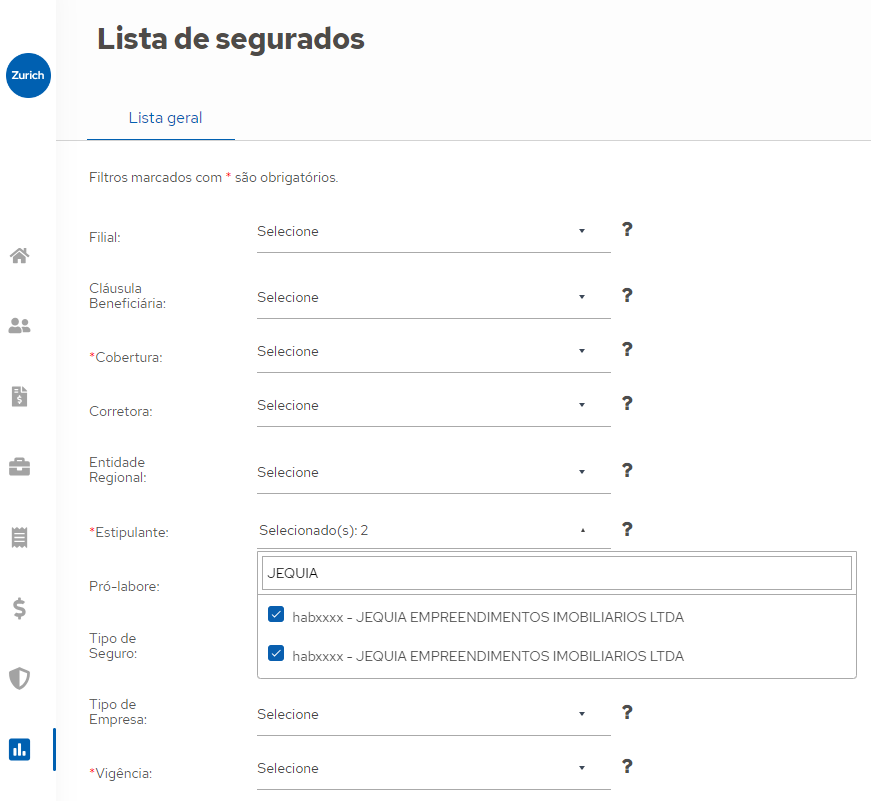Screen dimensions: 871x801
Task: Show help for Cobertura filter
Action: (627, 349)
